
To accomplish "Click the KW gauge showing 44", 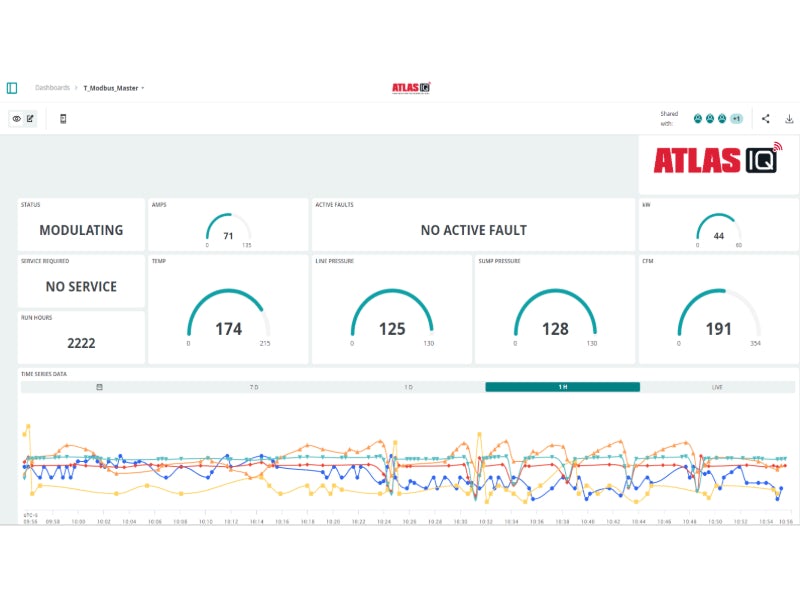I will tap(718, 230).
